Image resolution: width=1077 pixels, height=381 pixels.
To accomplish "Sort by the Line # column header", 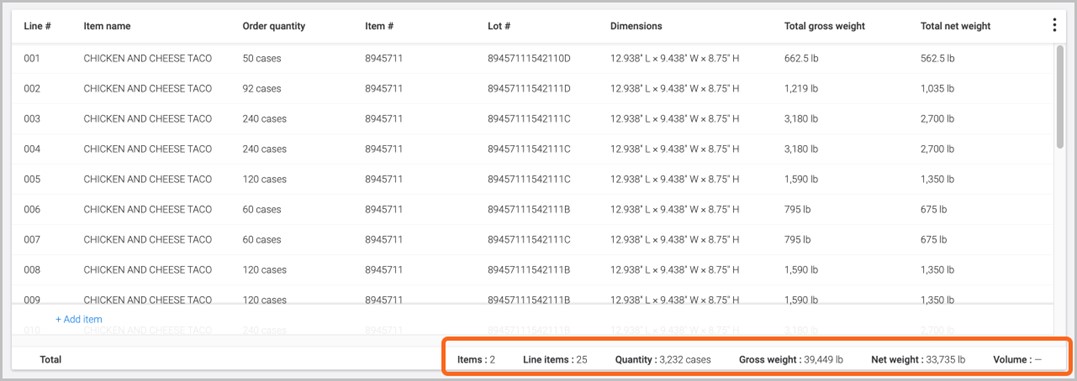I will tap(38, 26).
